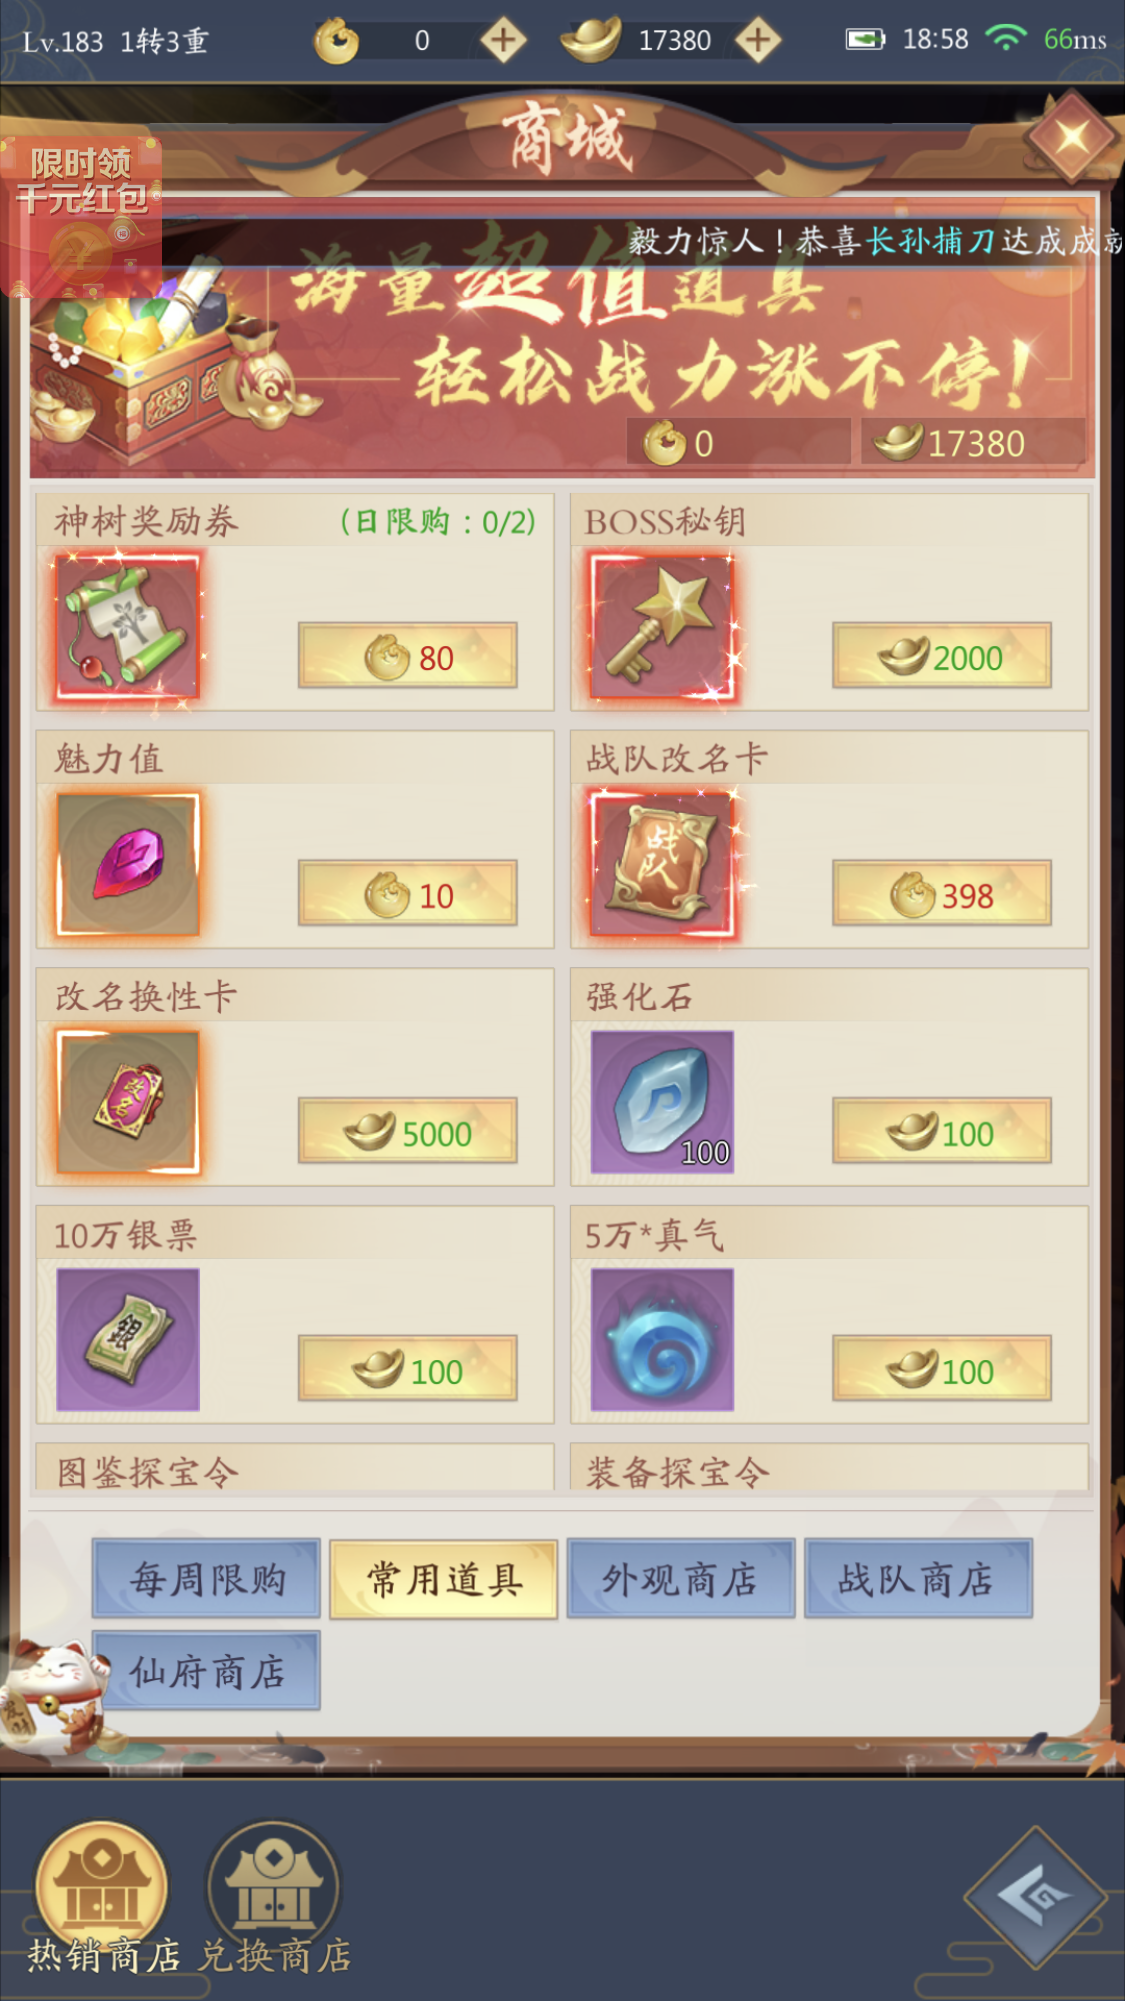The height and width of the screenshot is (2001, 1125).
Task: Select the 魅力值 pink gem icon
Action: pos(127,865)
